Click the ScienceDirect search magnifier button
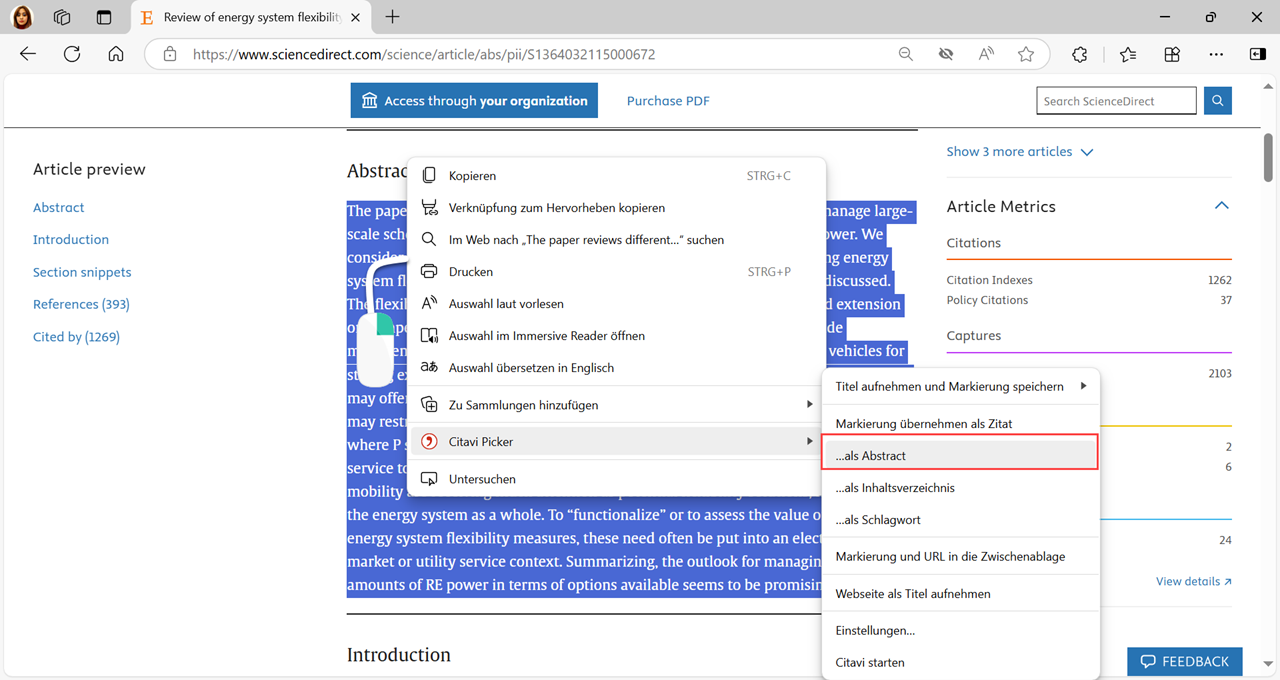Image resolution: width=1280 pixels, height=680 pixels. tap(1217, 101)
